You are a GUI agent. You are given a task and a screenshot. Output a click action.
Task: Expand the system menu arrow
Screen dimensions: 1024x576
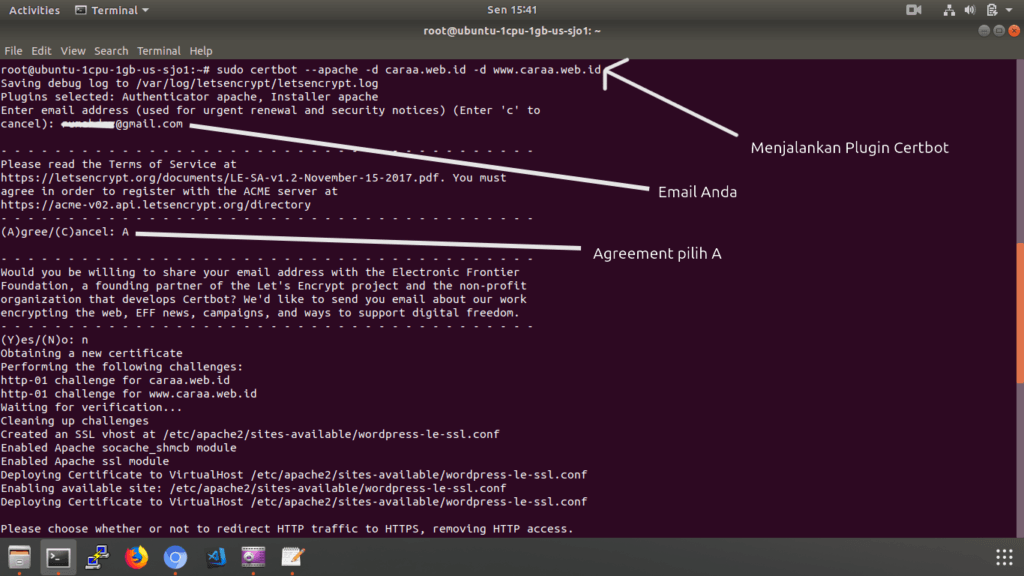[1009, 10]
